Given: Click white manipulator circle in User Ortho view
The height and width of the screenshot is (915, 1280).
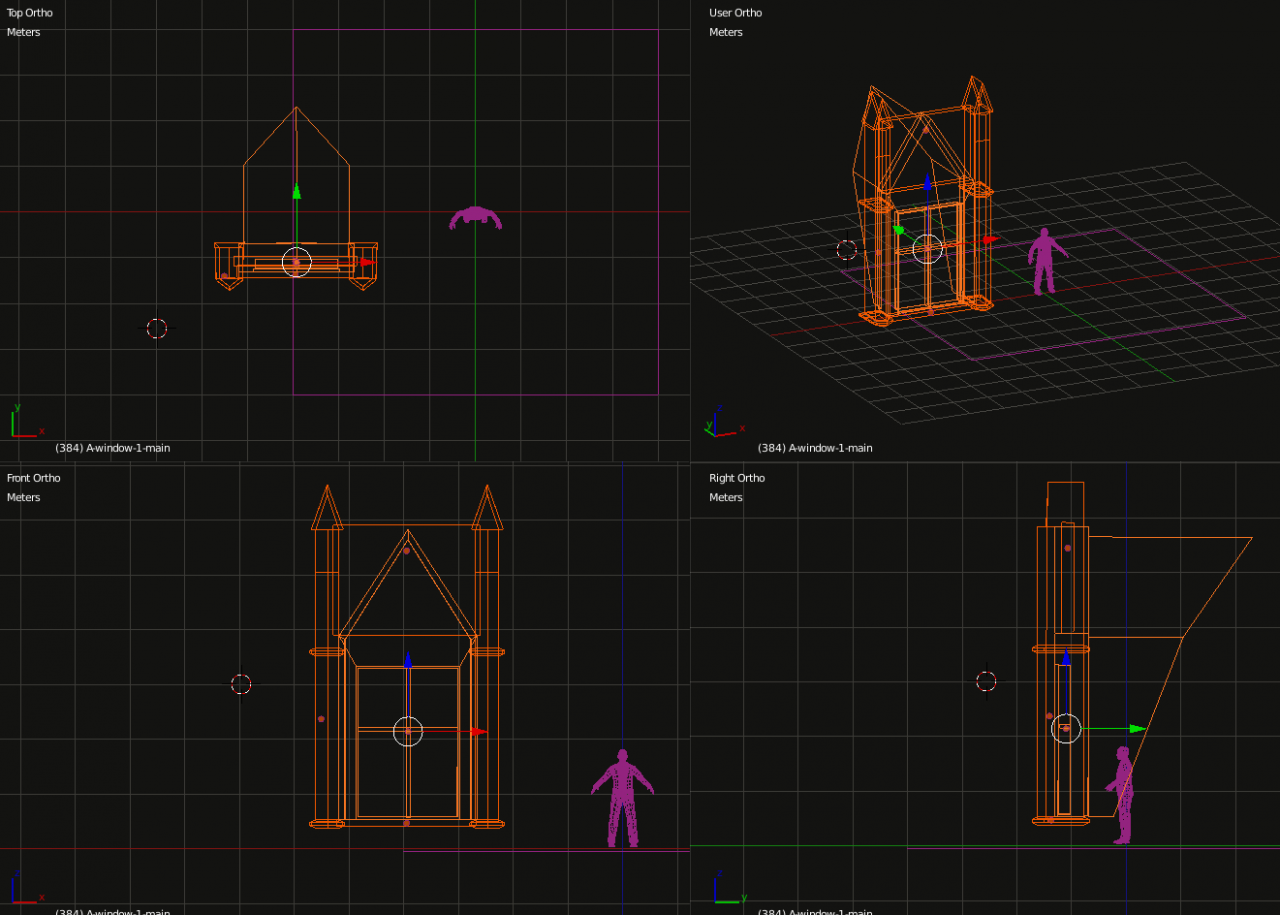Looking at the screenshot, I should tap(928, 249).
